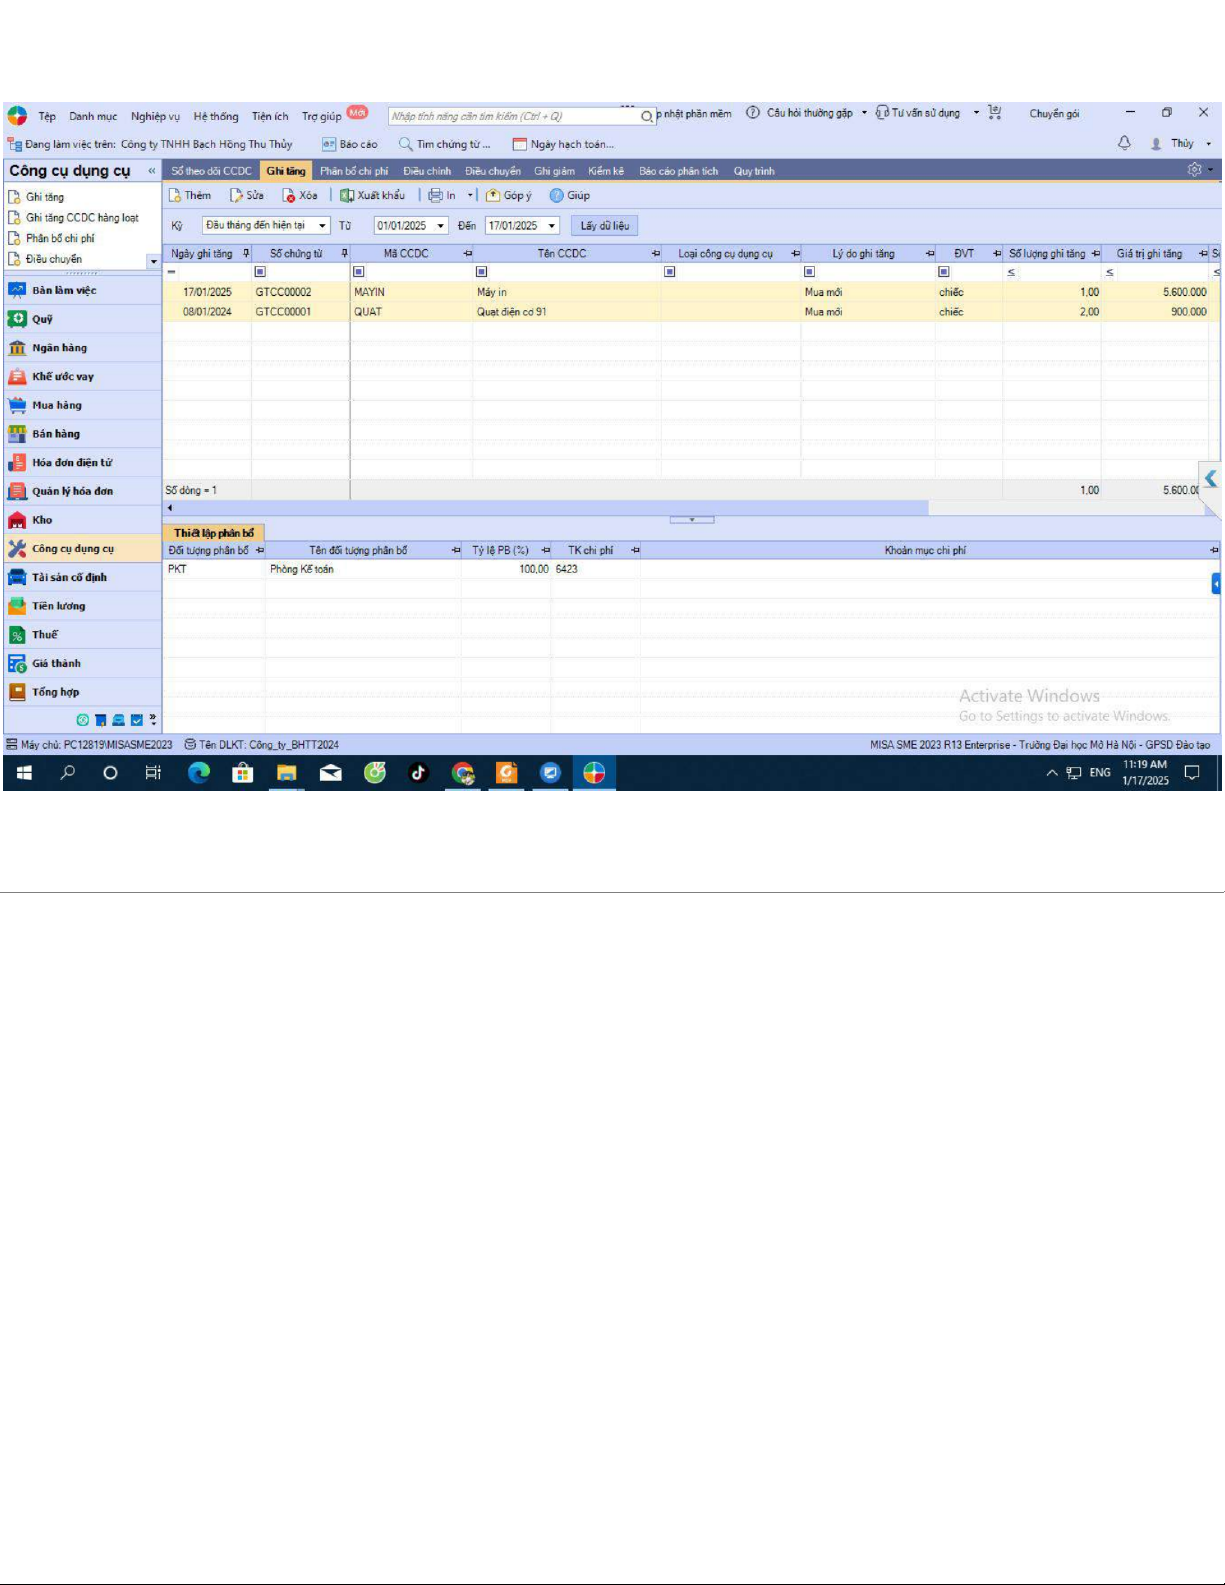Toggle the filter box under Tên CCDC
This screenshot has height=1585, width=1225.
pos(481,272)
